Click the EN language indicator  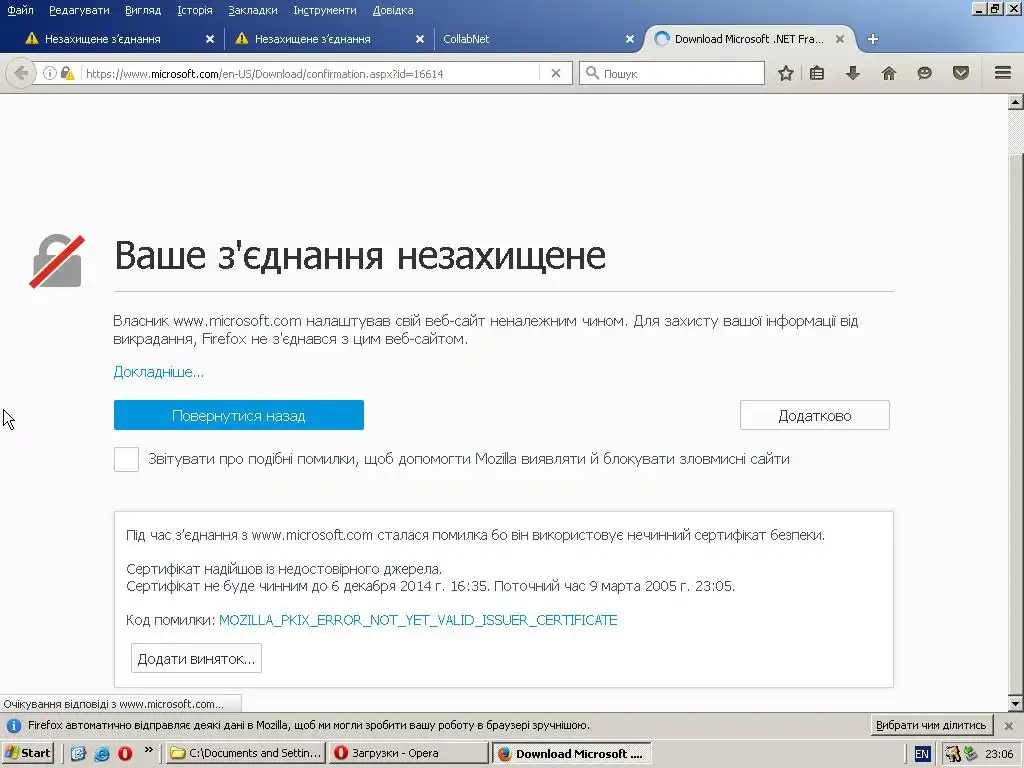(921, 754)
